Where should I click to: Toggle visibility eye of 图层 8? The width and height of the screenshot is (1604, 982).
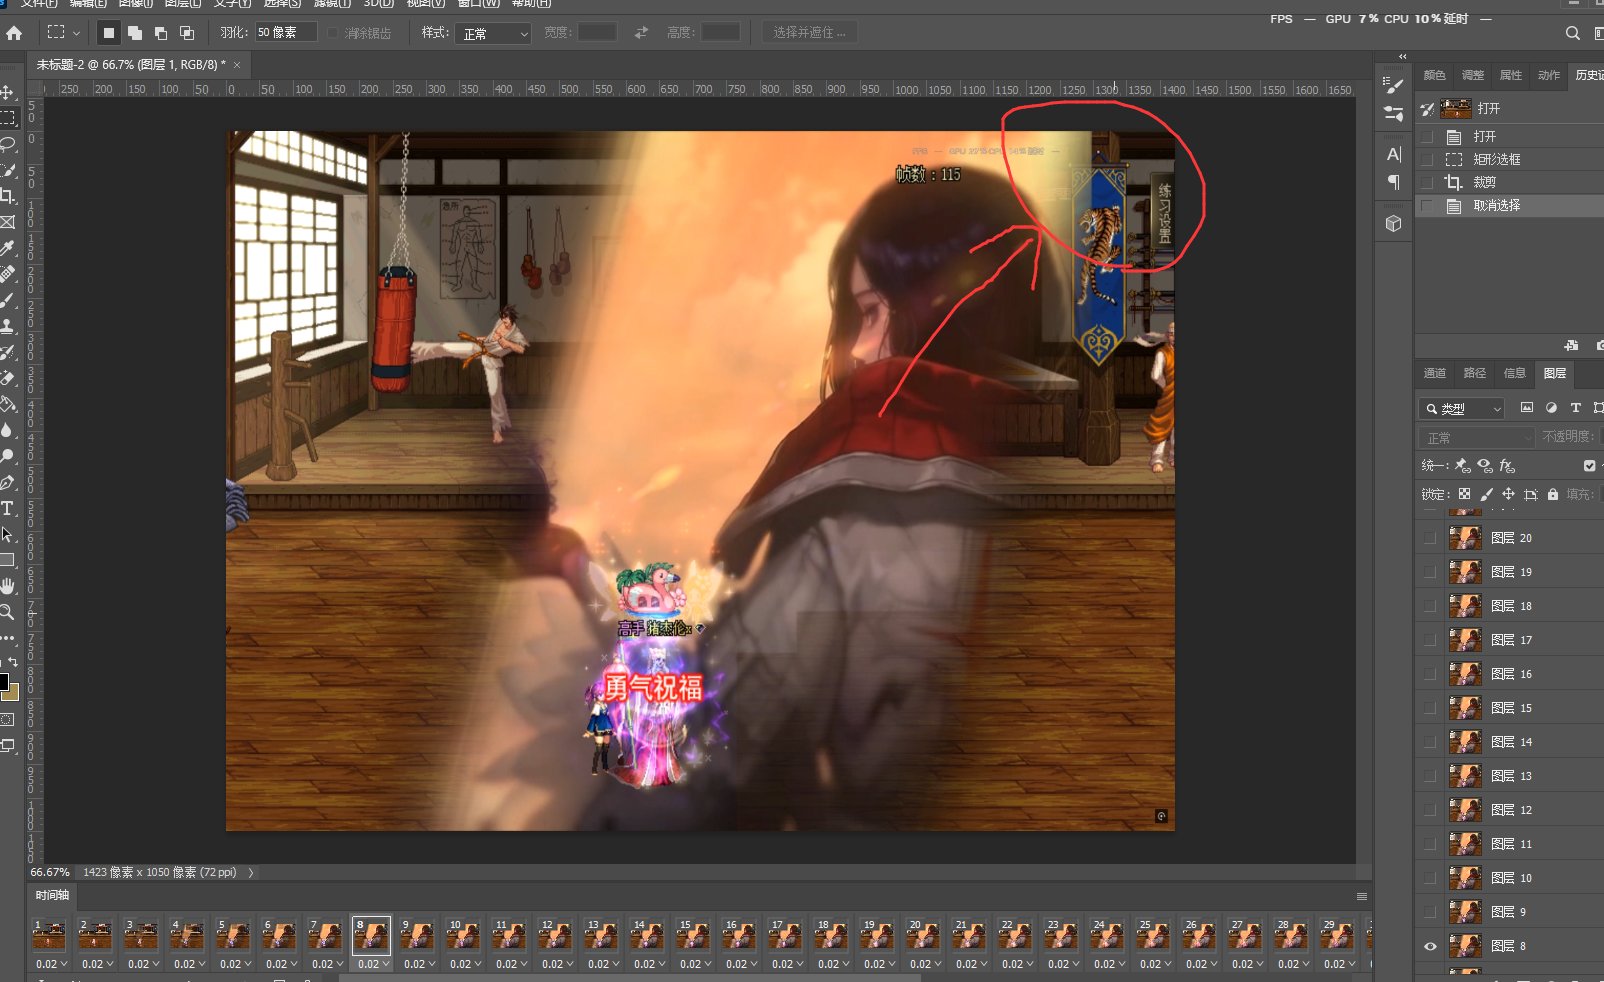[x=1430, y=946]
